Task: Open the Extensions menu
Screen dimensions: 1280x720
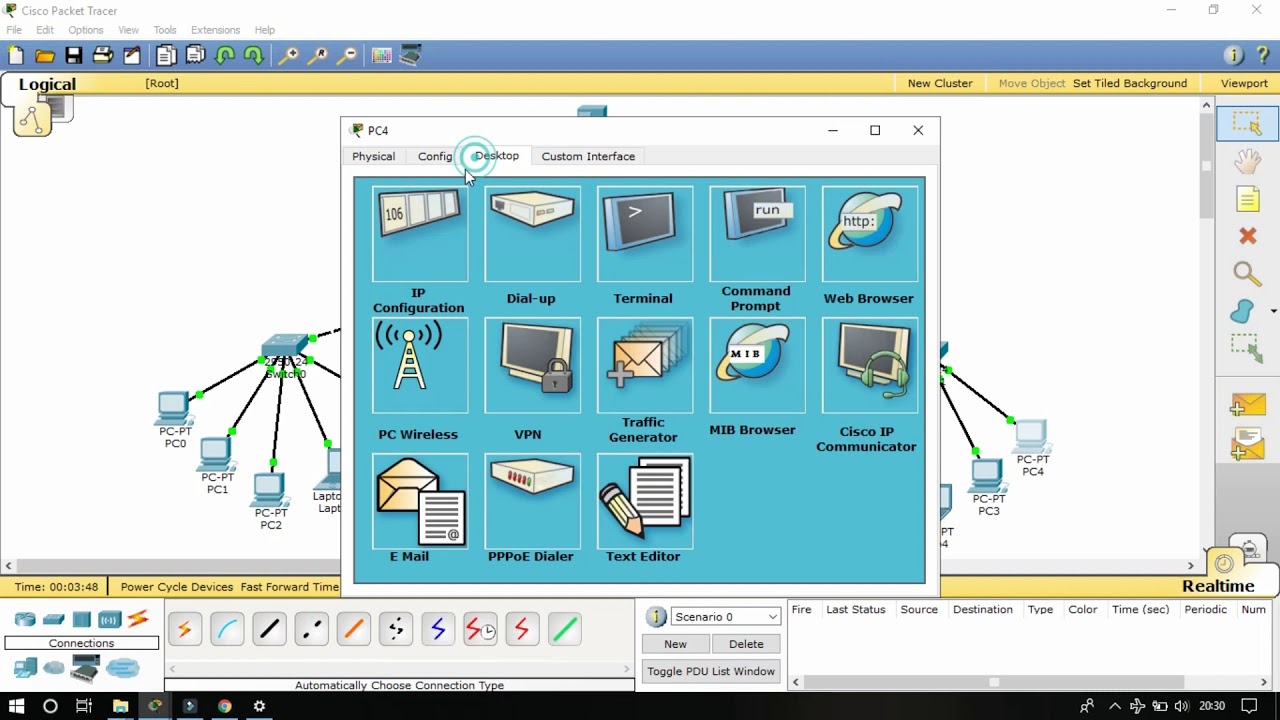Action: (215, 30)
